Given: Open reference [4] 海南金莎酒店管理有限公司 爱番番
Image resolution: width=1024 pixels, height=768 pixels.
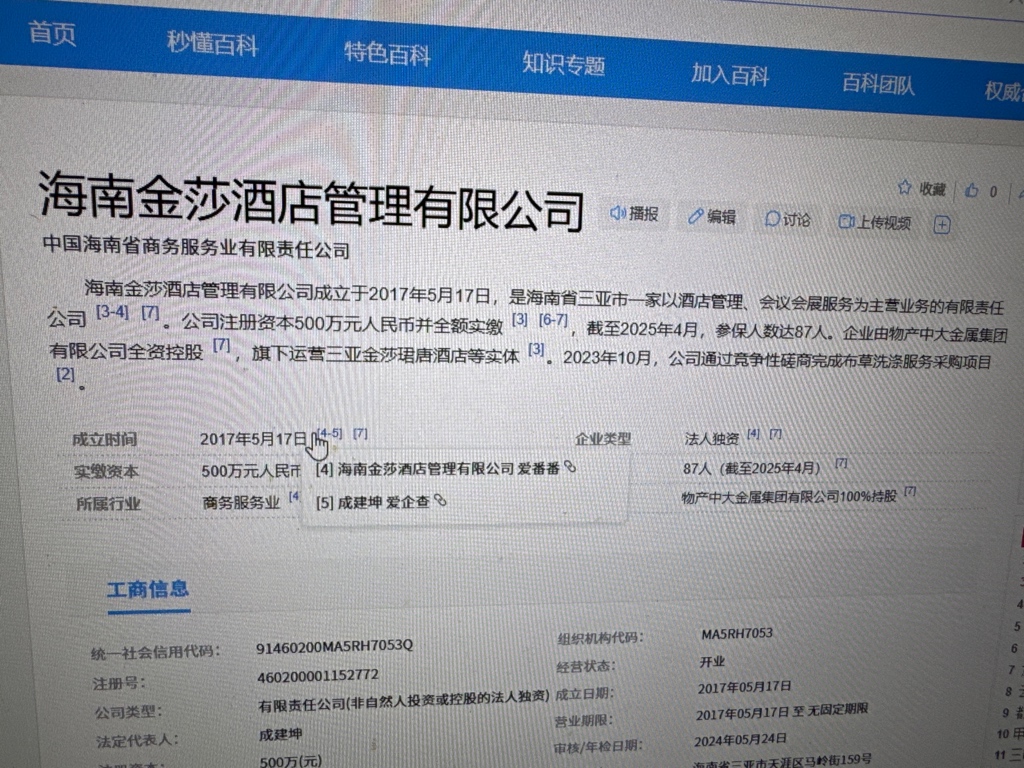Looking at the screenshot, I should tap(438, 468).
